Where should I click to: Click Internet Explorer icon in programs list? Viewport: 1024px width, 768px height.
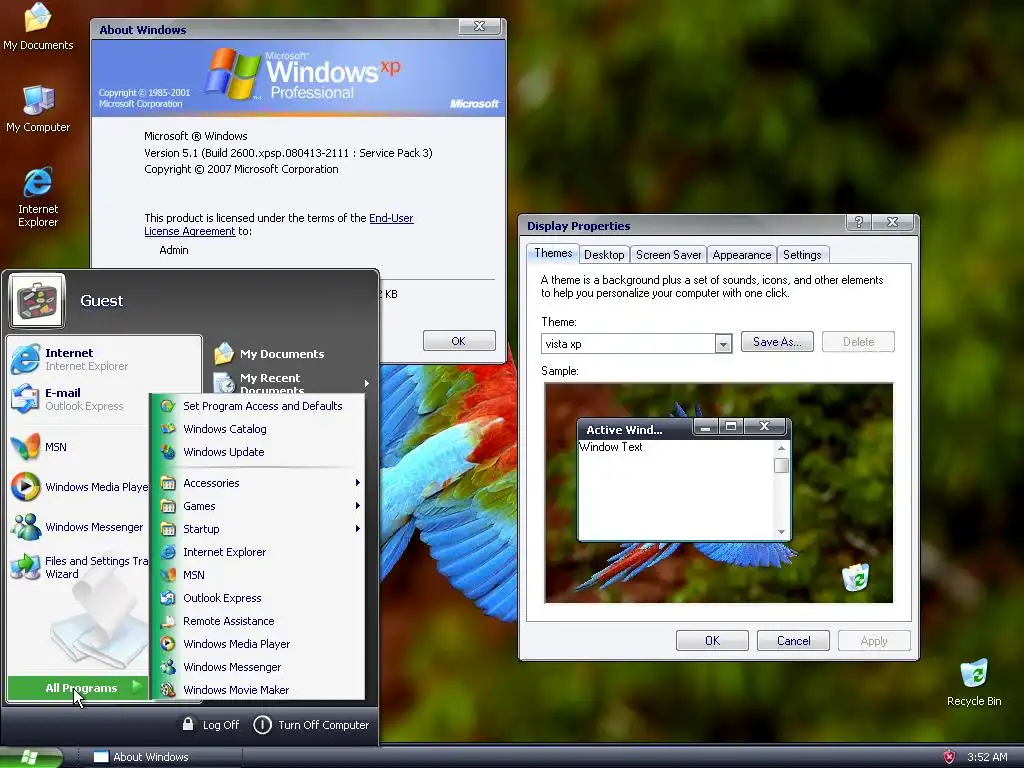click(168, 552)
